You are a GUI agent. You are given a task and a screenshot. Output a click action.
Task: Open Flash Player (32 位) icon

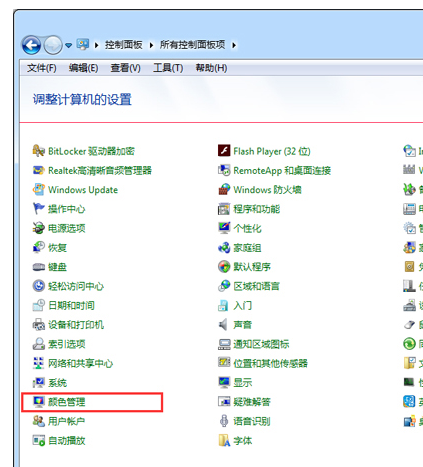tap(224, 151)
